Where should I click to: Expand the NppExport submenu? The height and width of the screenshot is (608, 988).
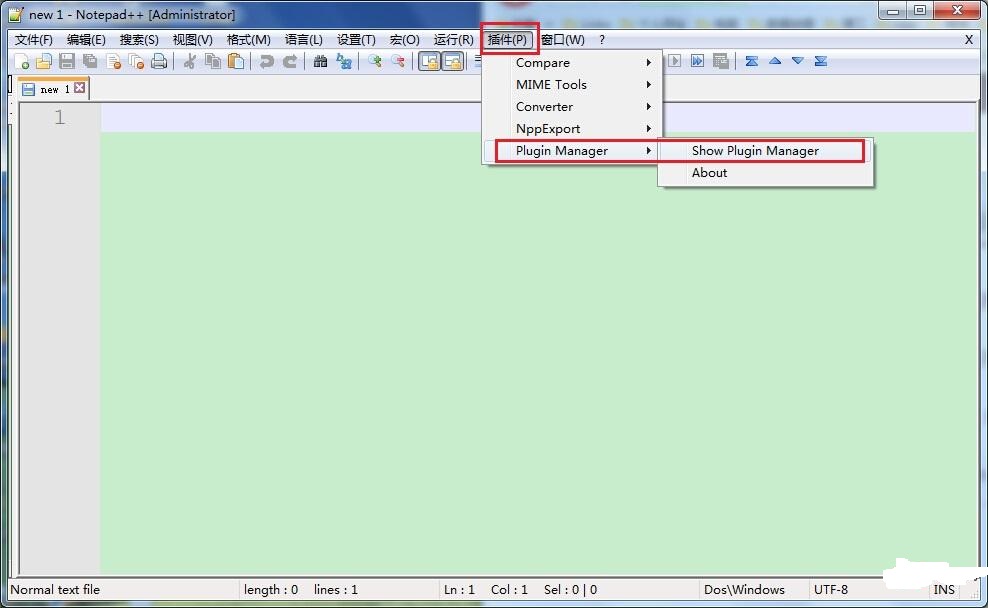(572, 129)
